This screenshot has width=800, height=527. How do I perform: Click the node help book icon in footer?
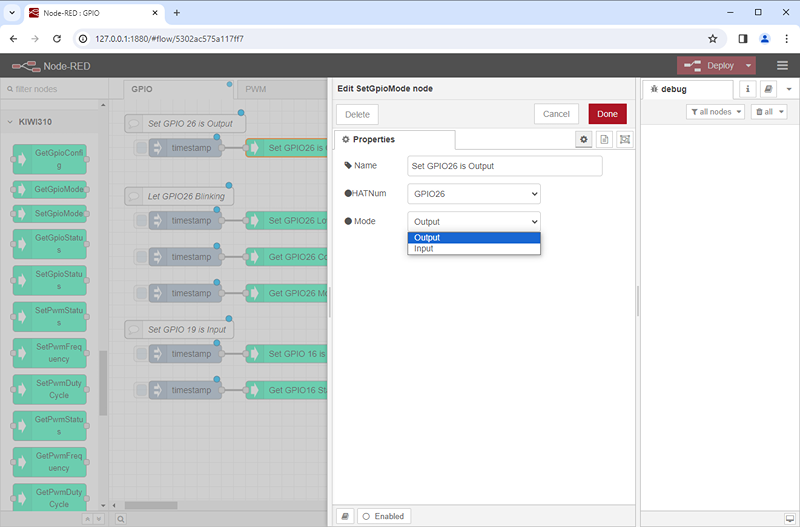pos(345,516)
